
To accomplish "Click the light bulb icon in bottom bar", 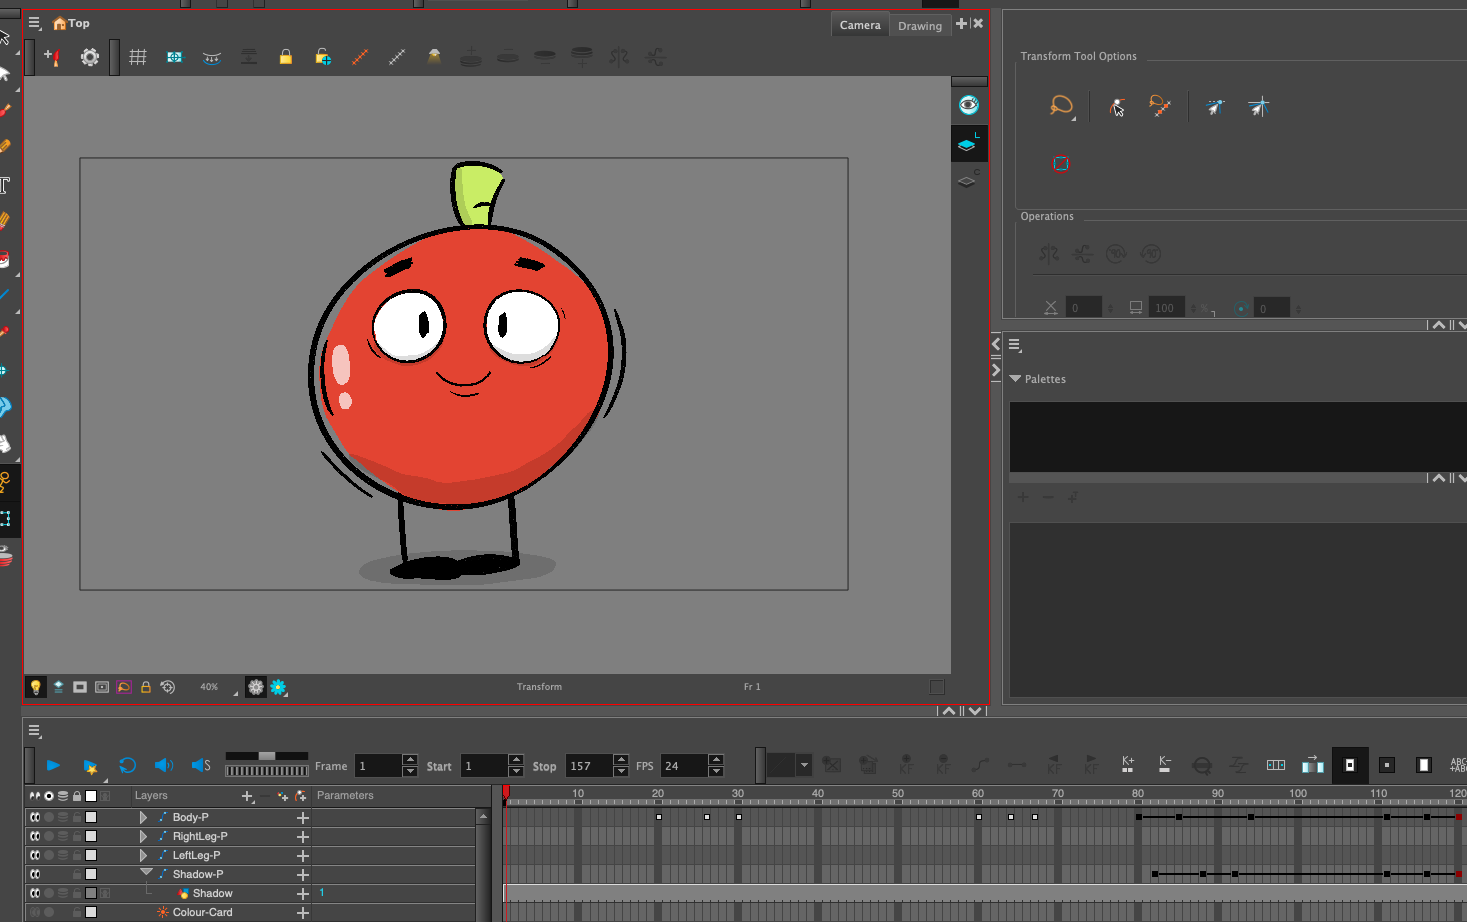I will point(36,687).
